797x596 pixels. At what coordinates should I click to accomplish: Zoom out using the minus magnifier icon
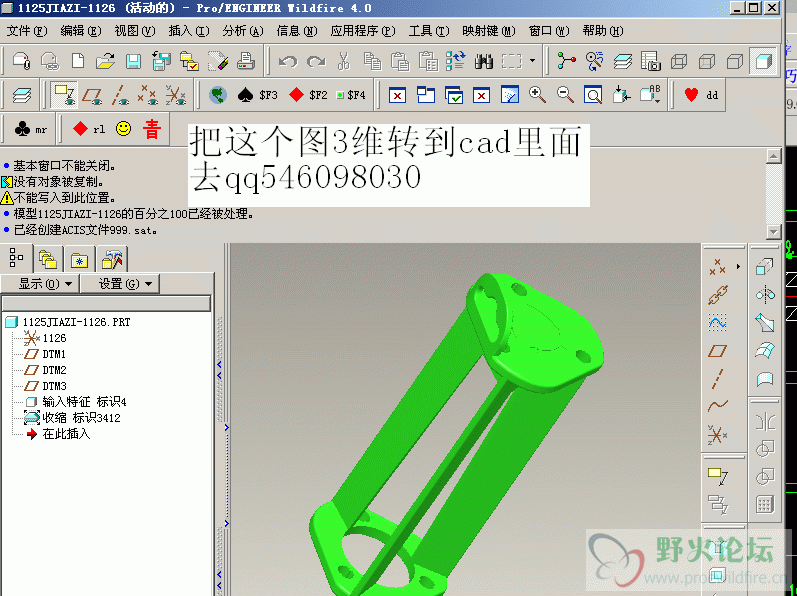pos(565,95)
